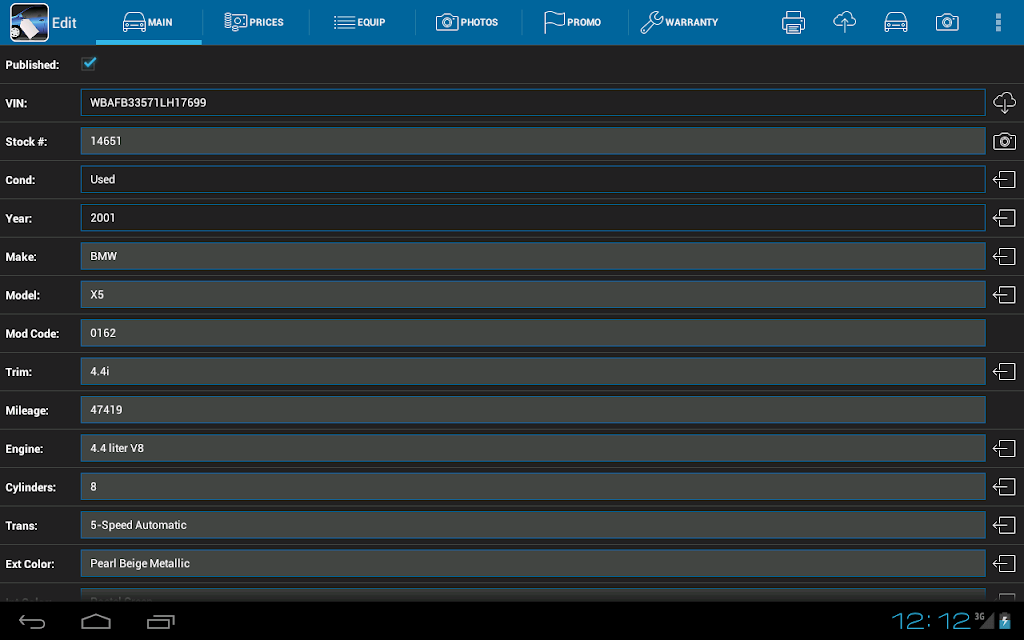Screen dimensions: 1024x640
Task: Tap the Stock # field with 14651
Action: click(x=533, y=141)
